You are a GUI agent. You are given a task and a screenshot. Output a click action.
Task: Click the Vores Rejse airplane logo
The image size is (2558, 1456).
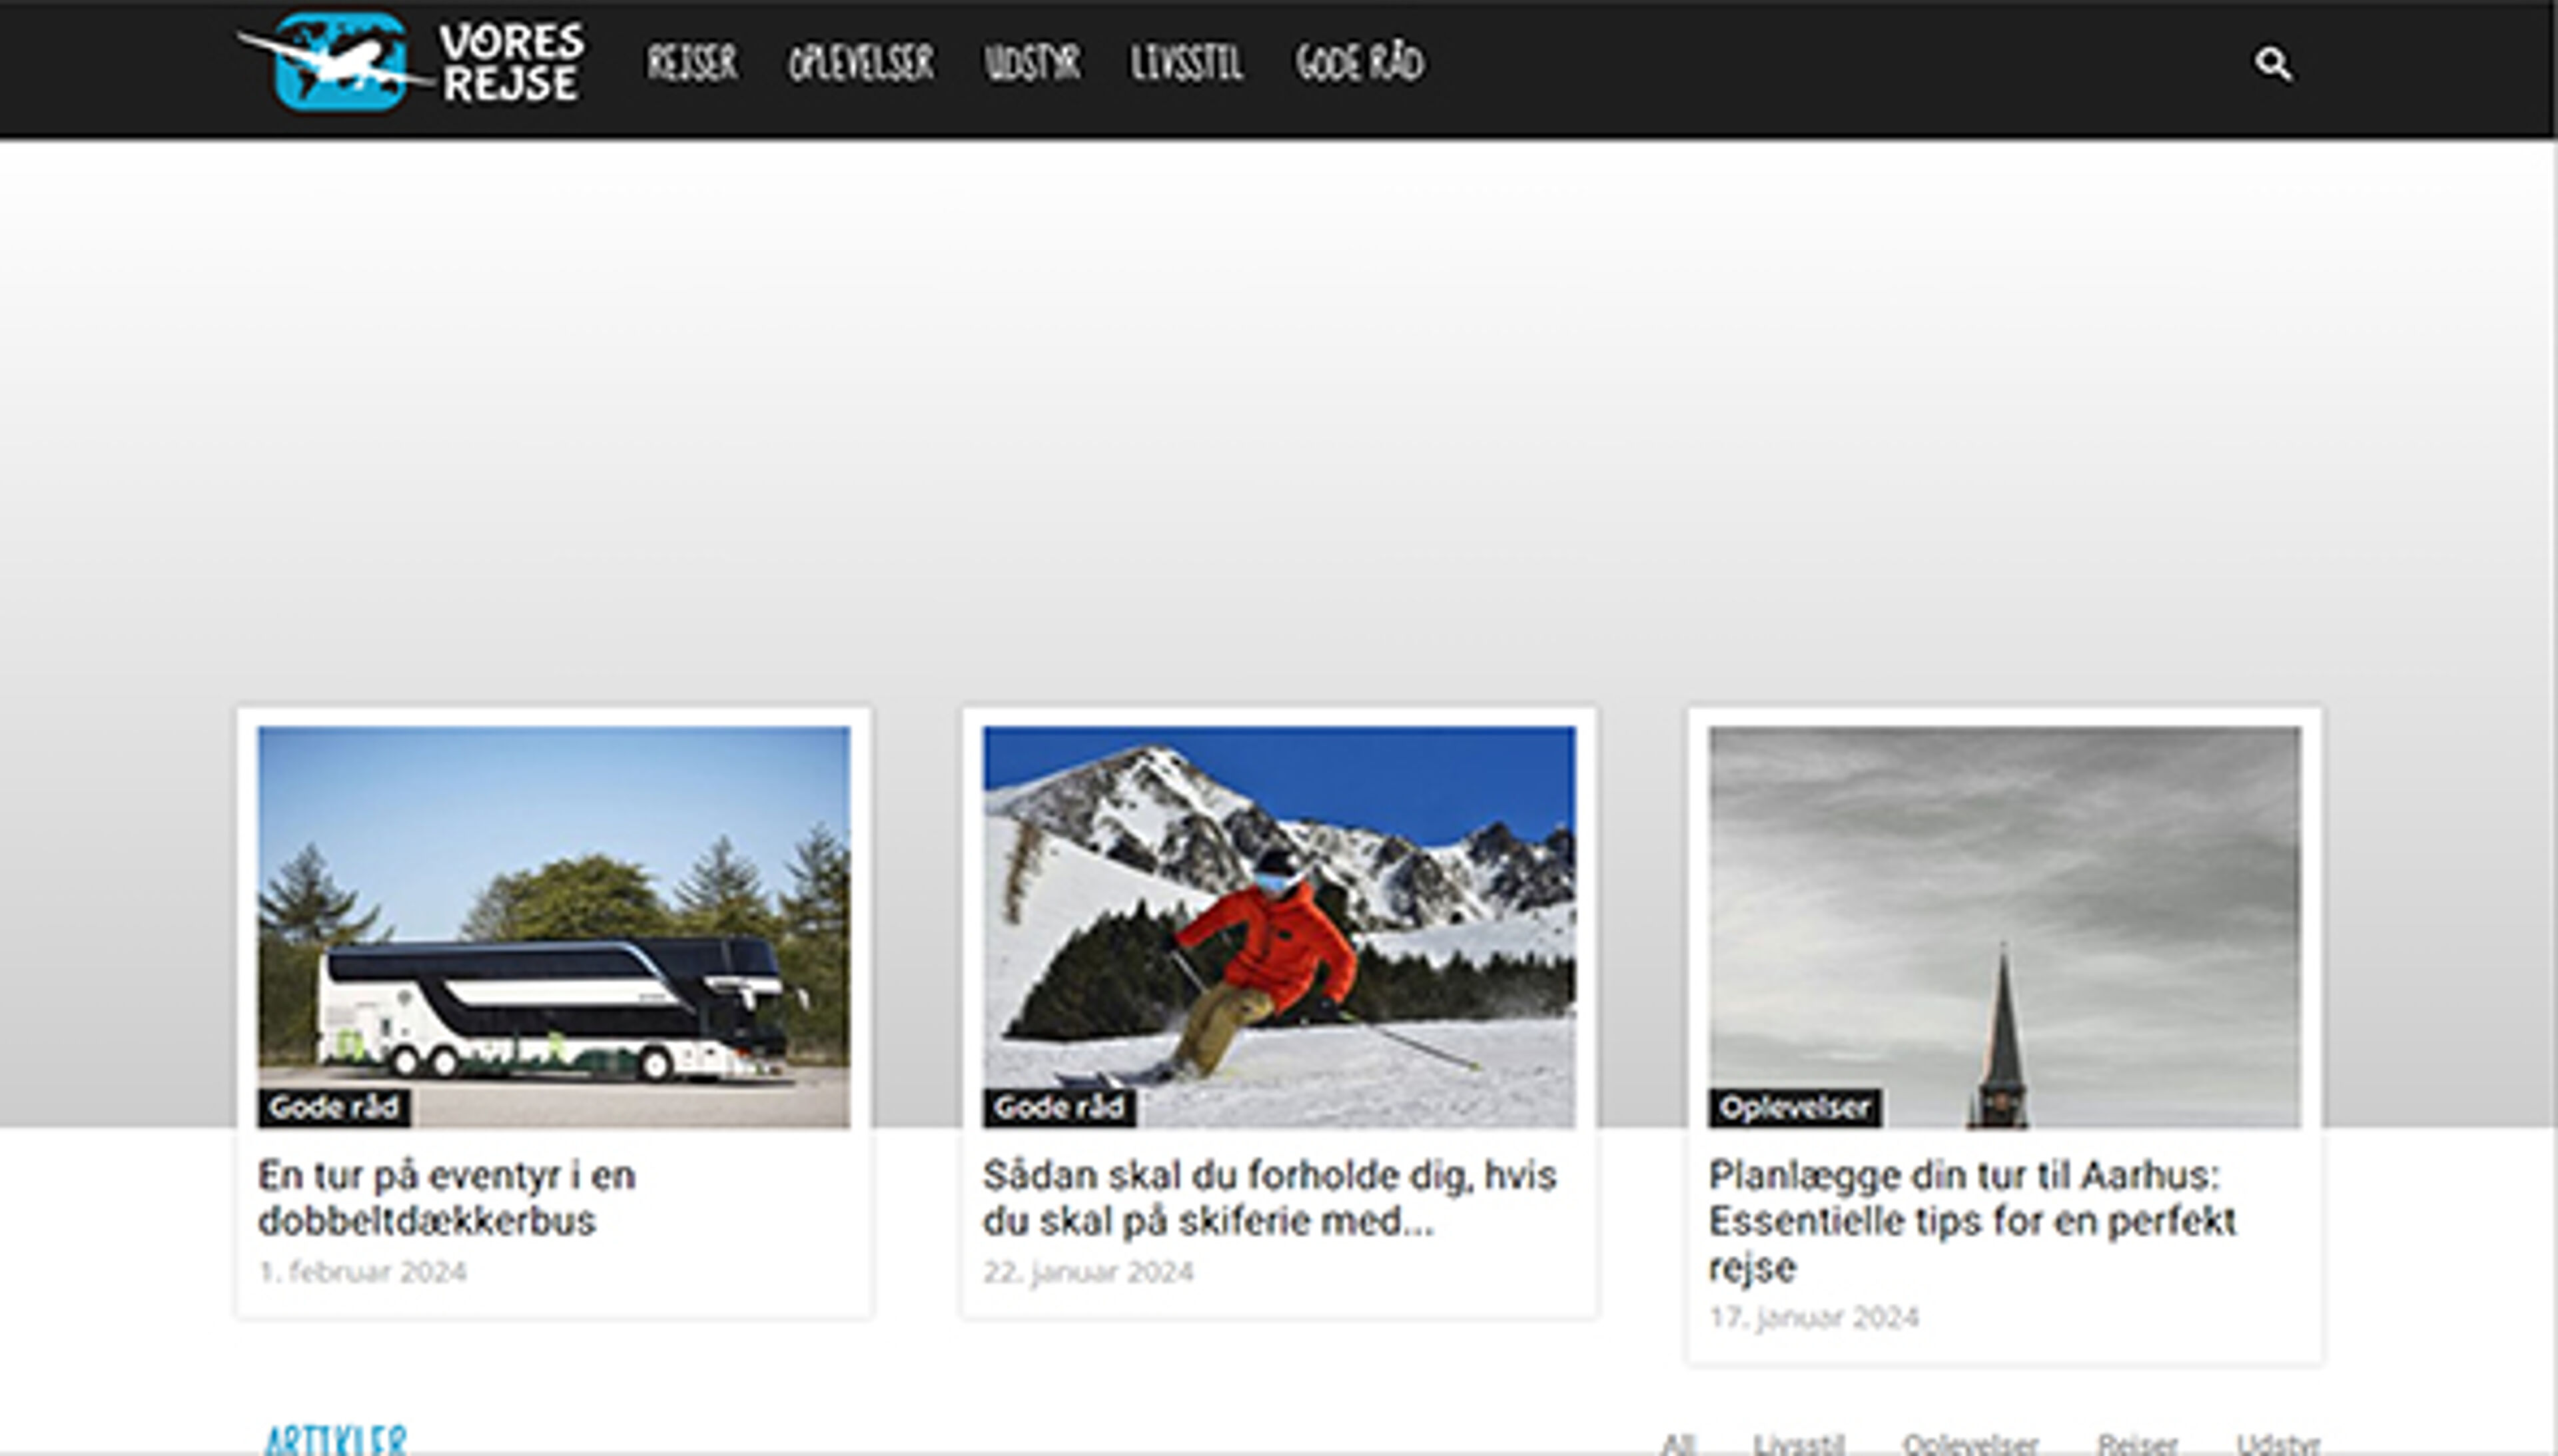pos(410,62)
